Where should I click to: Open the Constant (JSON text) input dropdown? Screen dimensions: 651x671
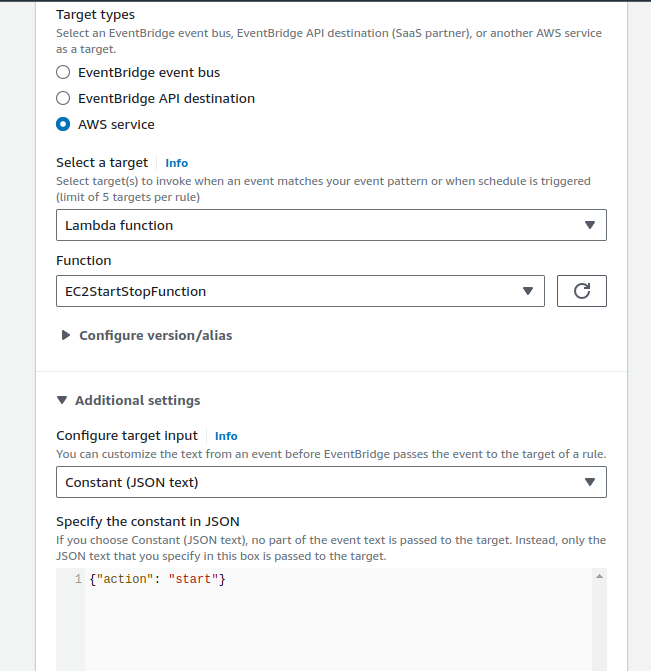[330, 482]
